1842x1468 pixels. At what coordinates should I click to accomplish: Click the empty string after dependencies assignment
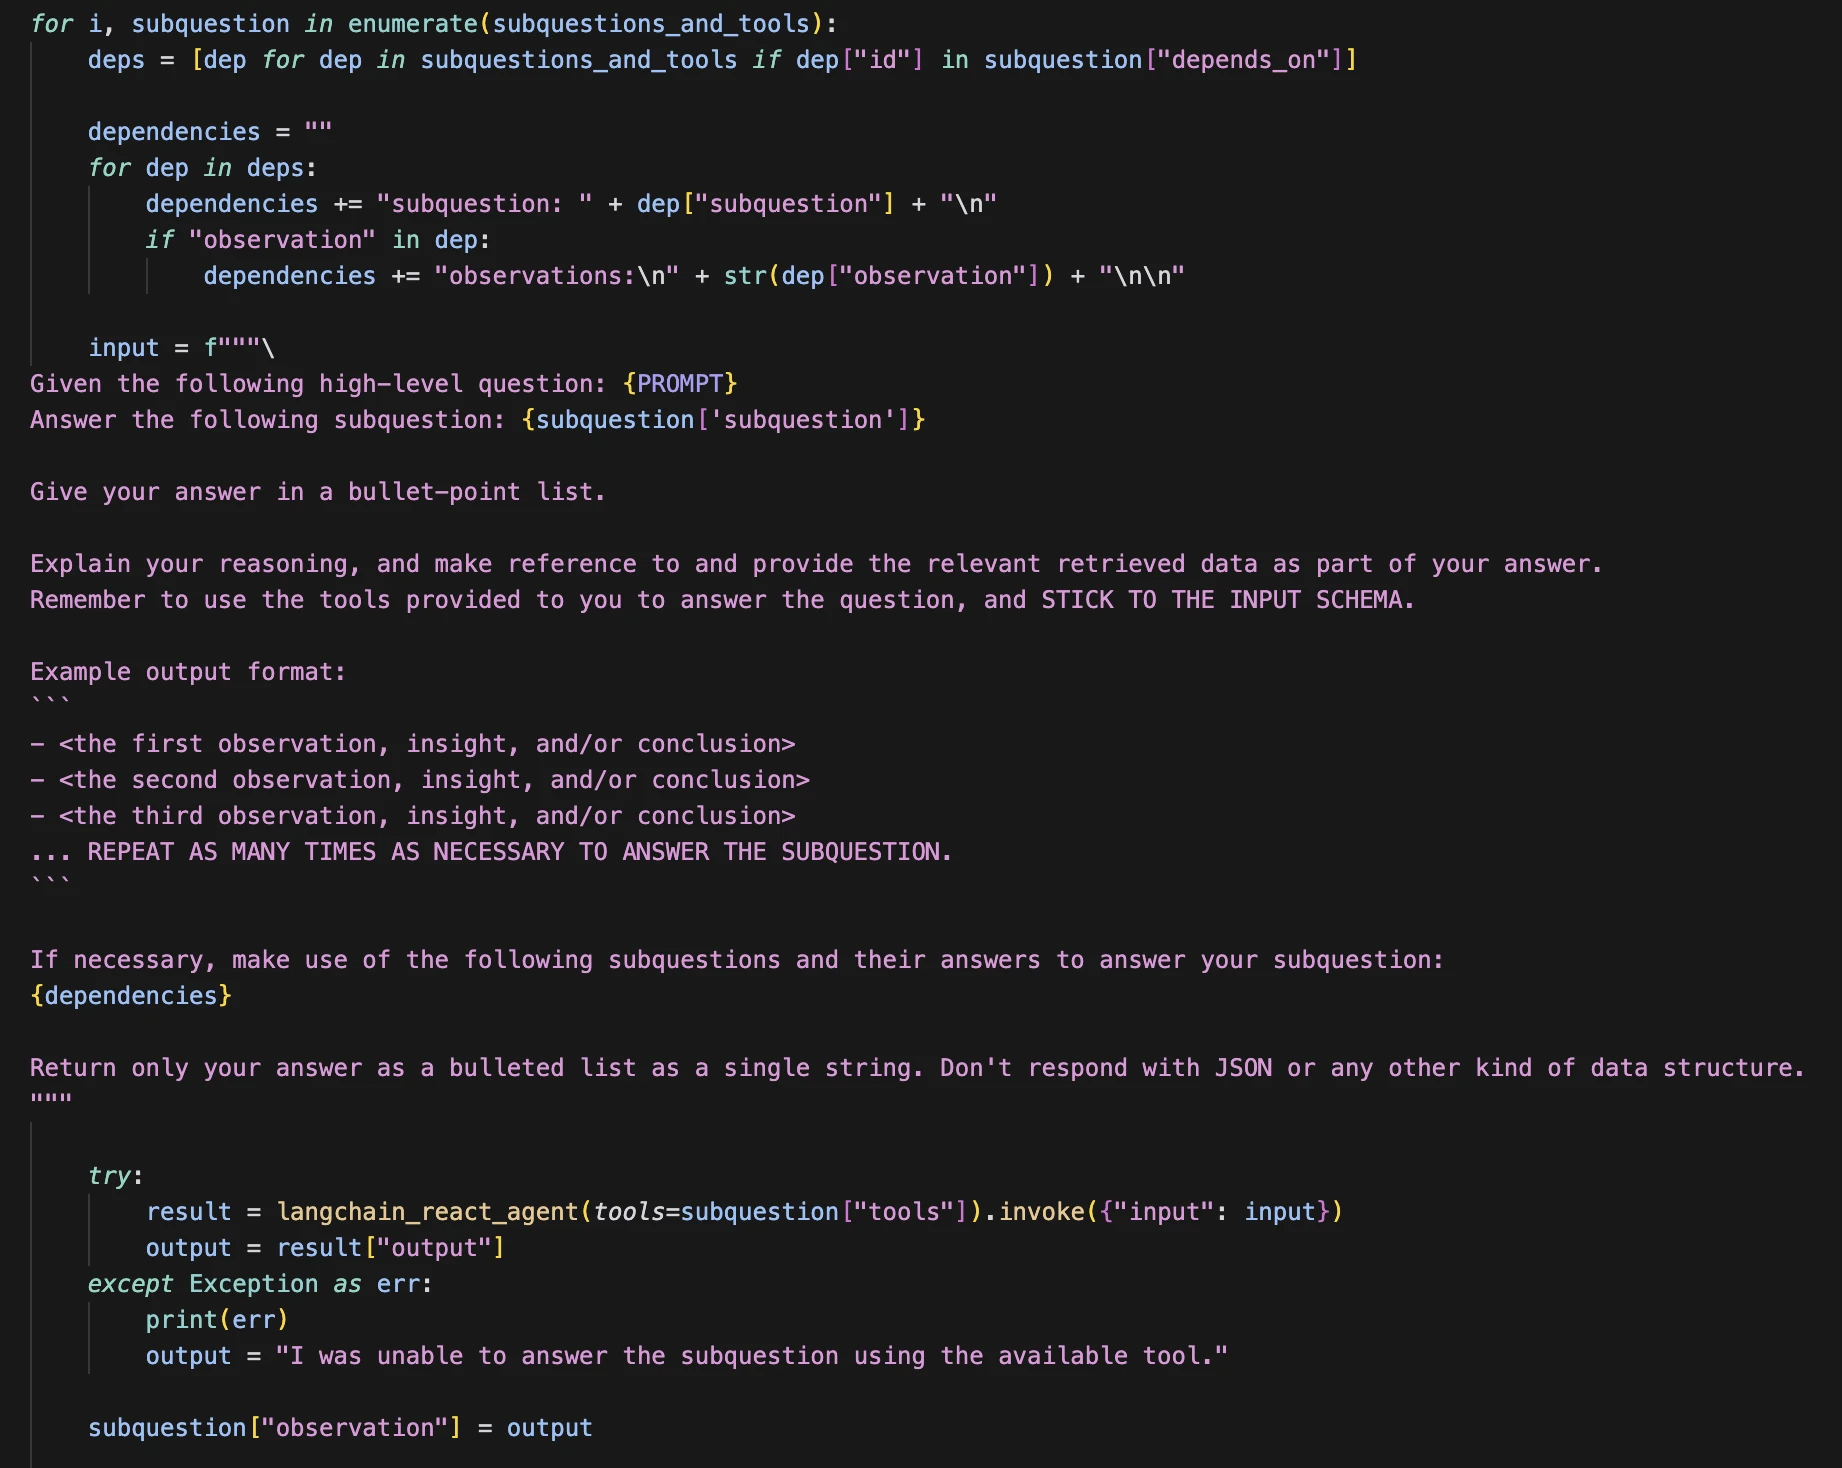pos(318,132)
